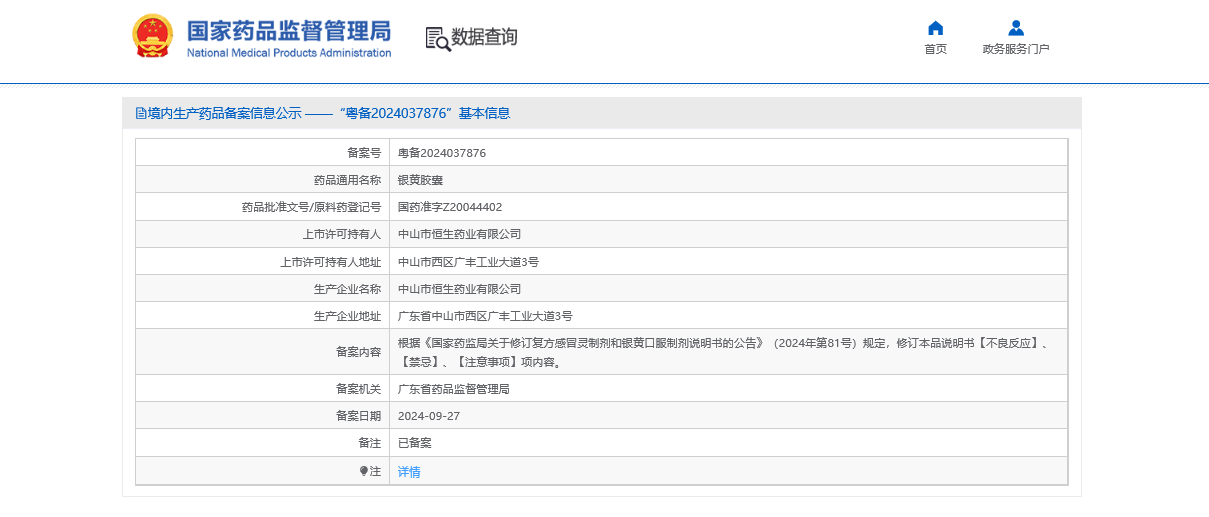Click the 备案内容 description text
Viewport: 1209px width, 517px height.
tap(720, 352)
